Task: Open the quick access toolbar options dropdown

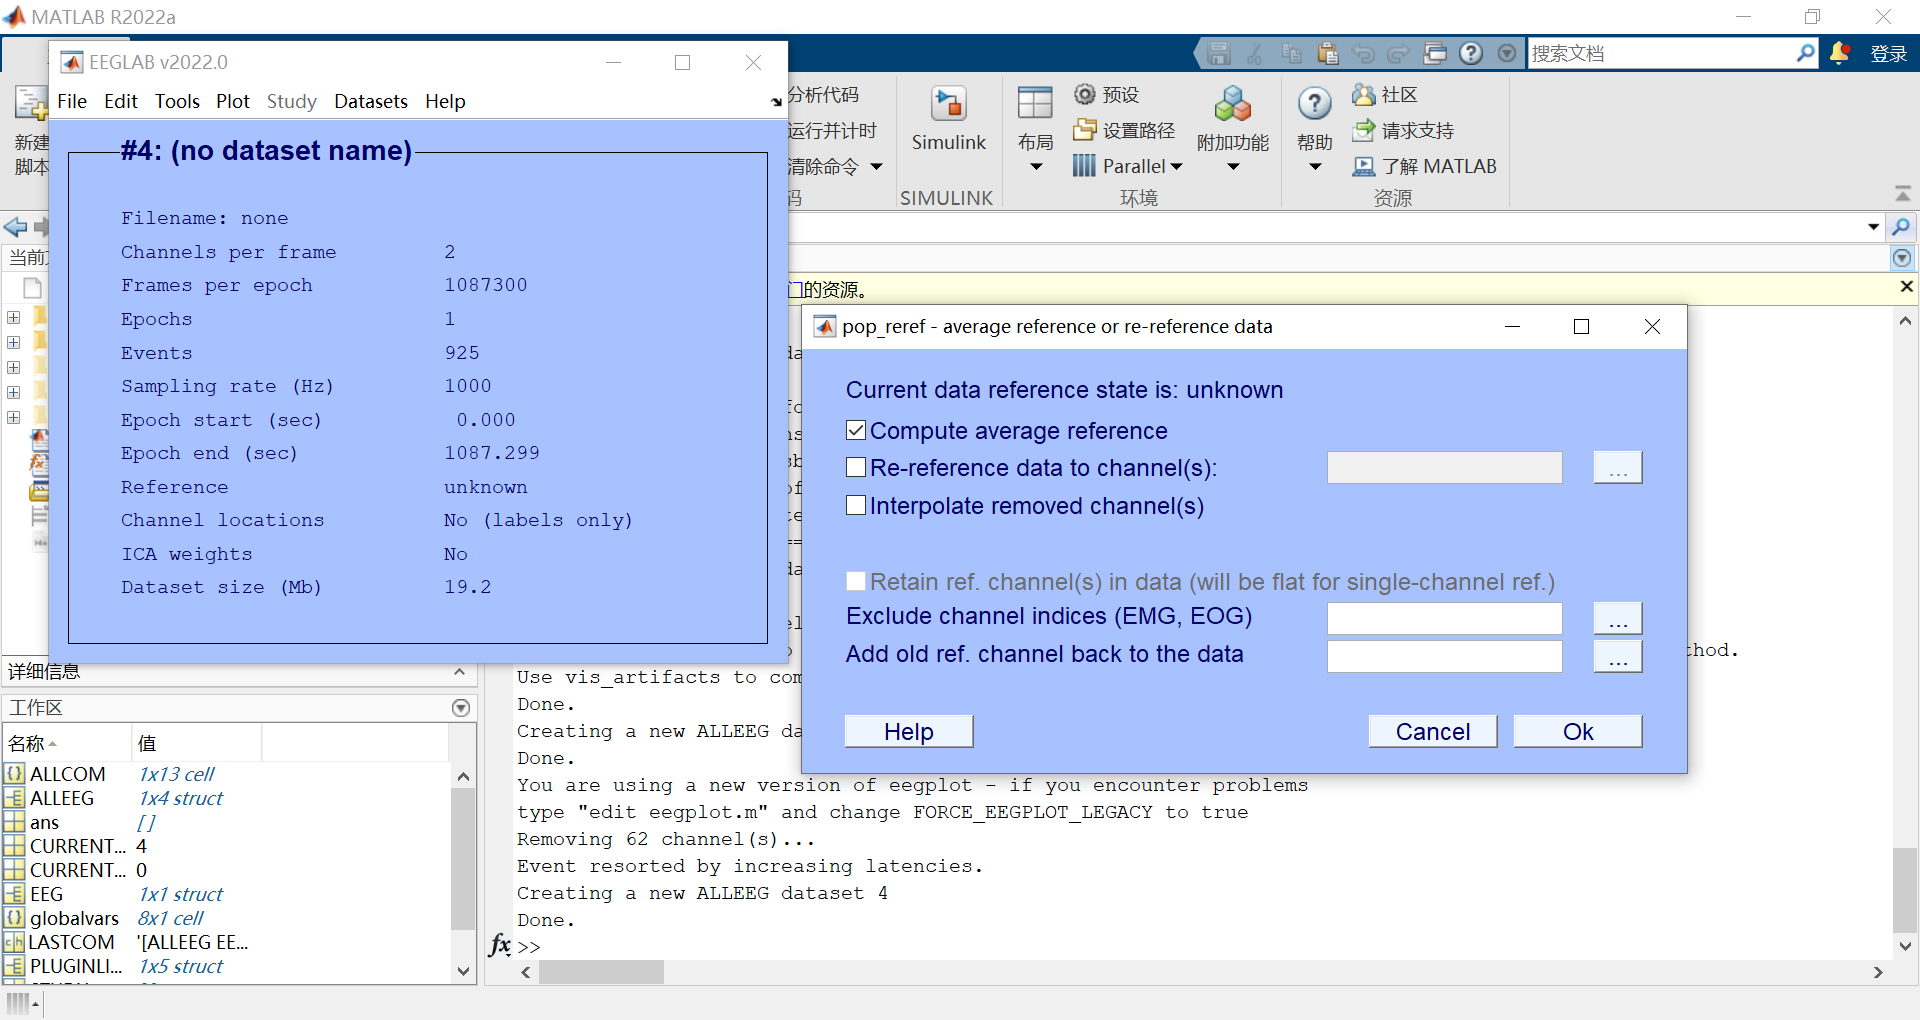Action: click(1507, 53)
